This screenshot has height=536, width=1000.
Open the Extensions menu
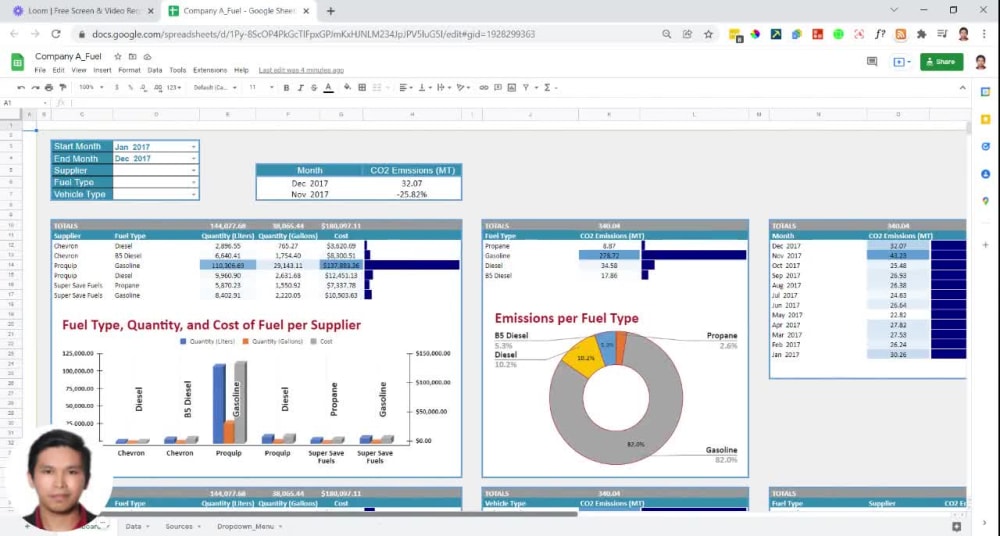210,70
